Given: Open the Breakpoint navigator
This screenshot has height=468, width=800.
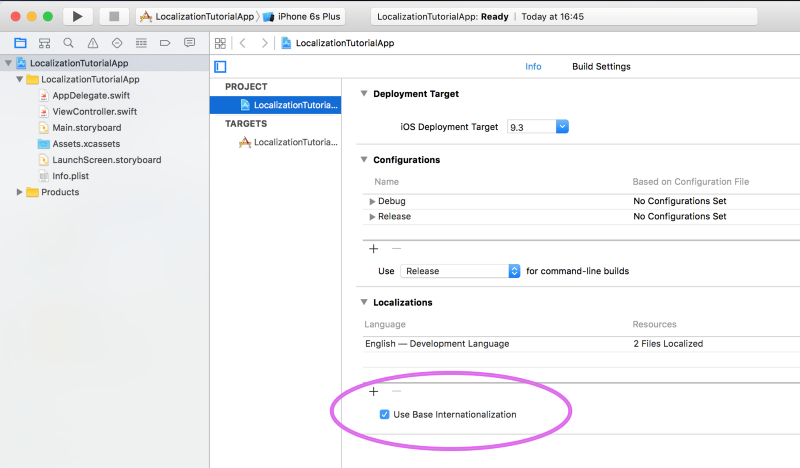Looking at the screenshot, I should 165,43.
